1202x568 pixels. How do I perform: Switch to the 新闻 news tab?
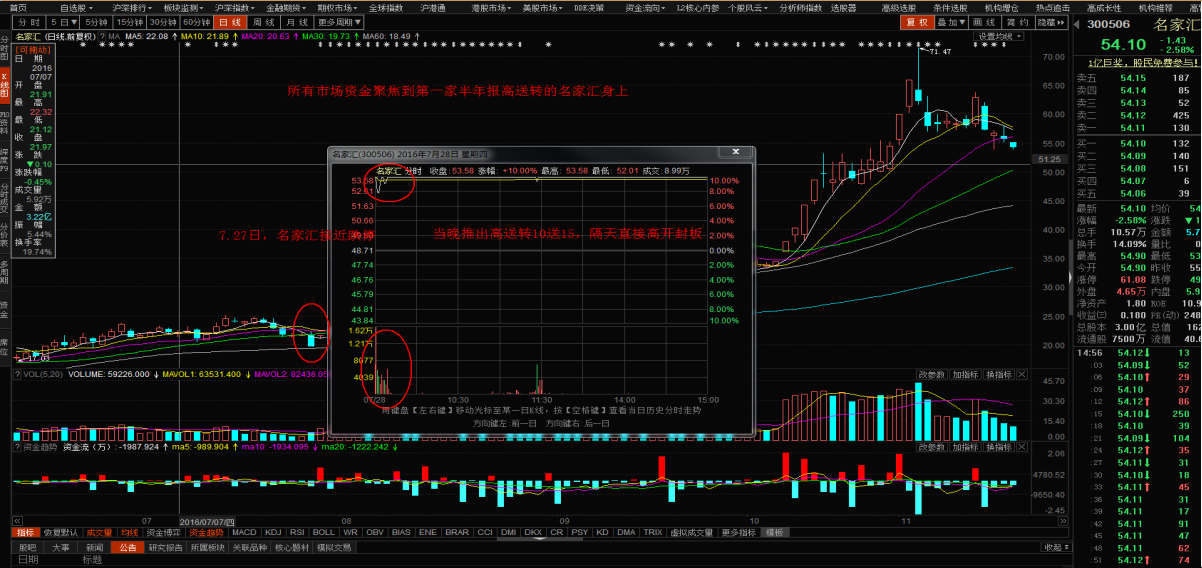click(x=94, y=548)
